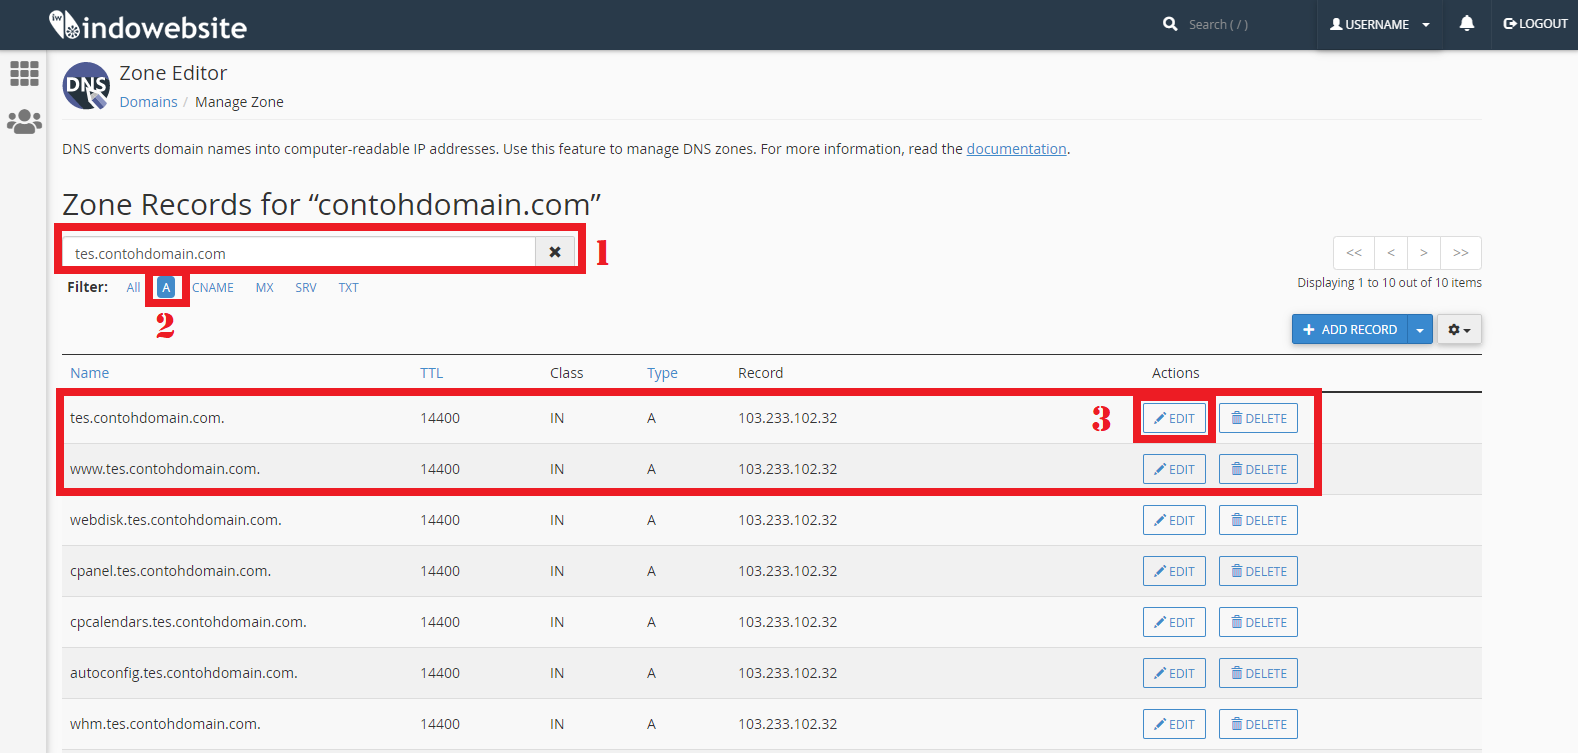
Task: Go to next page of records
Action: [1424, 252]
